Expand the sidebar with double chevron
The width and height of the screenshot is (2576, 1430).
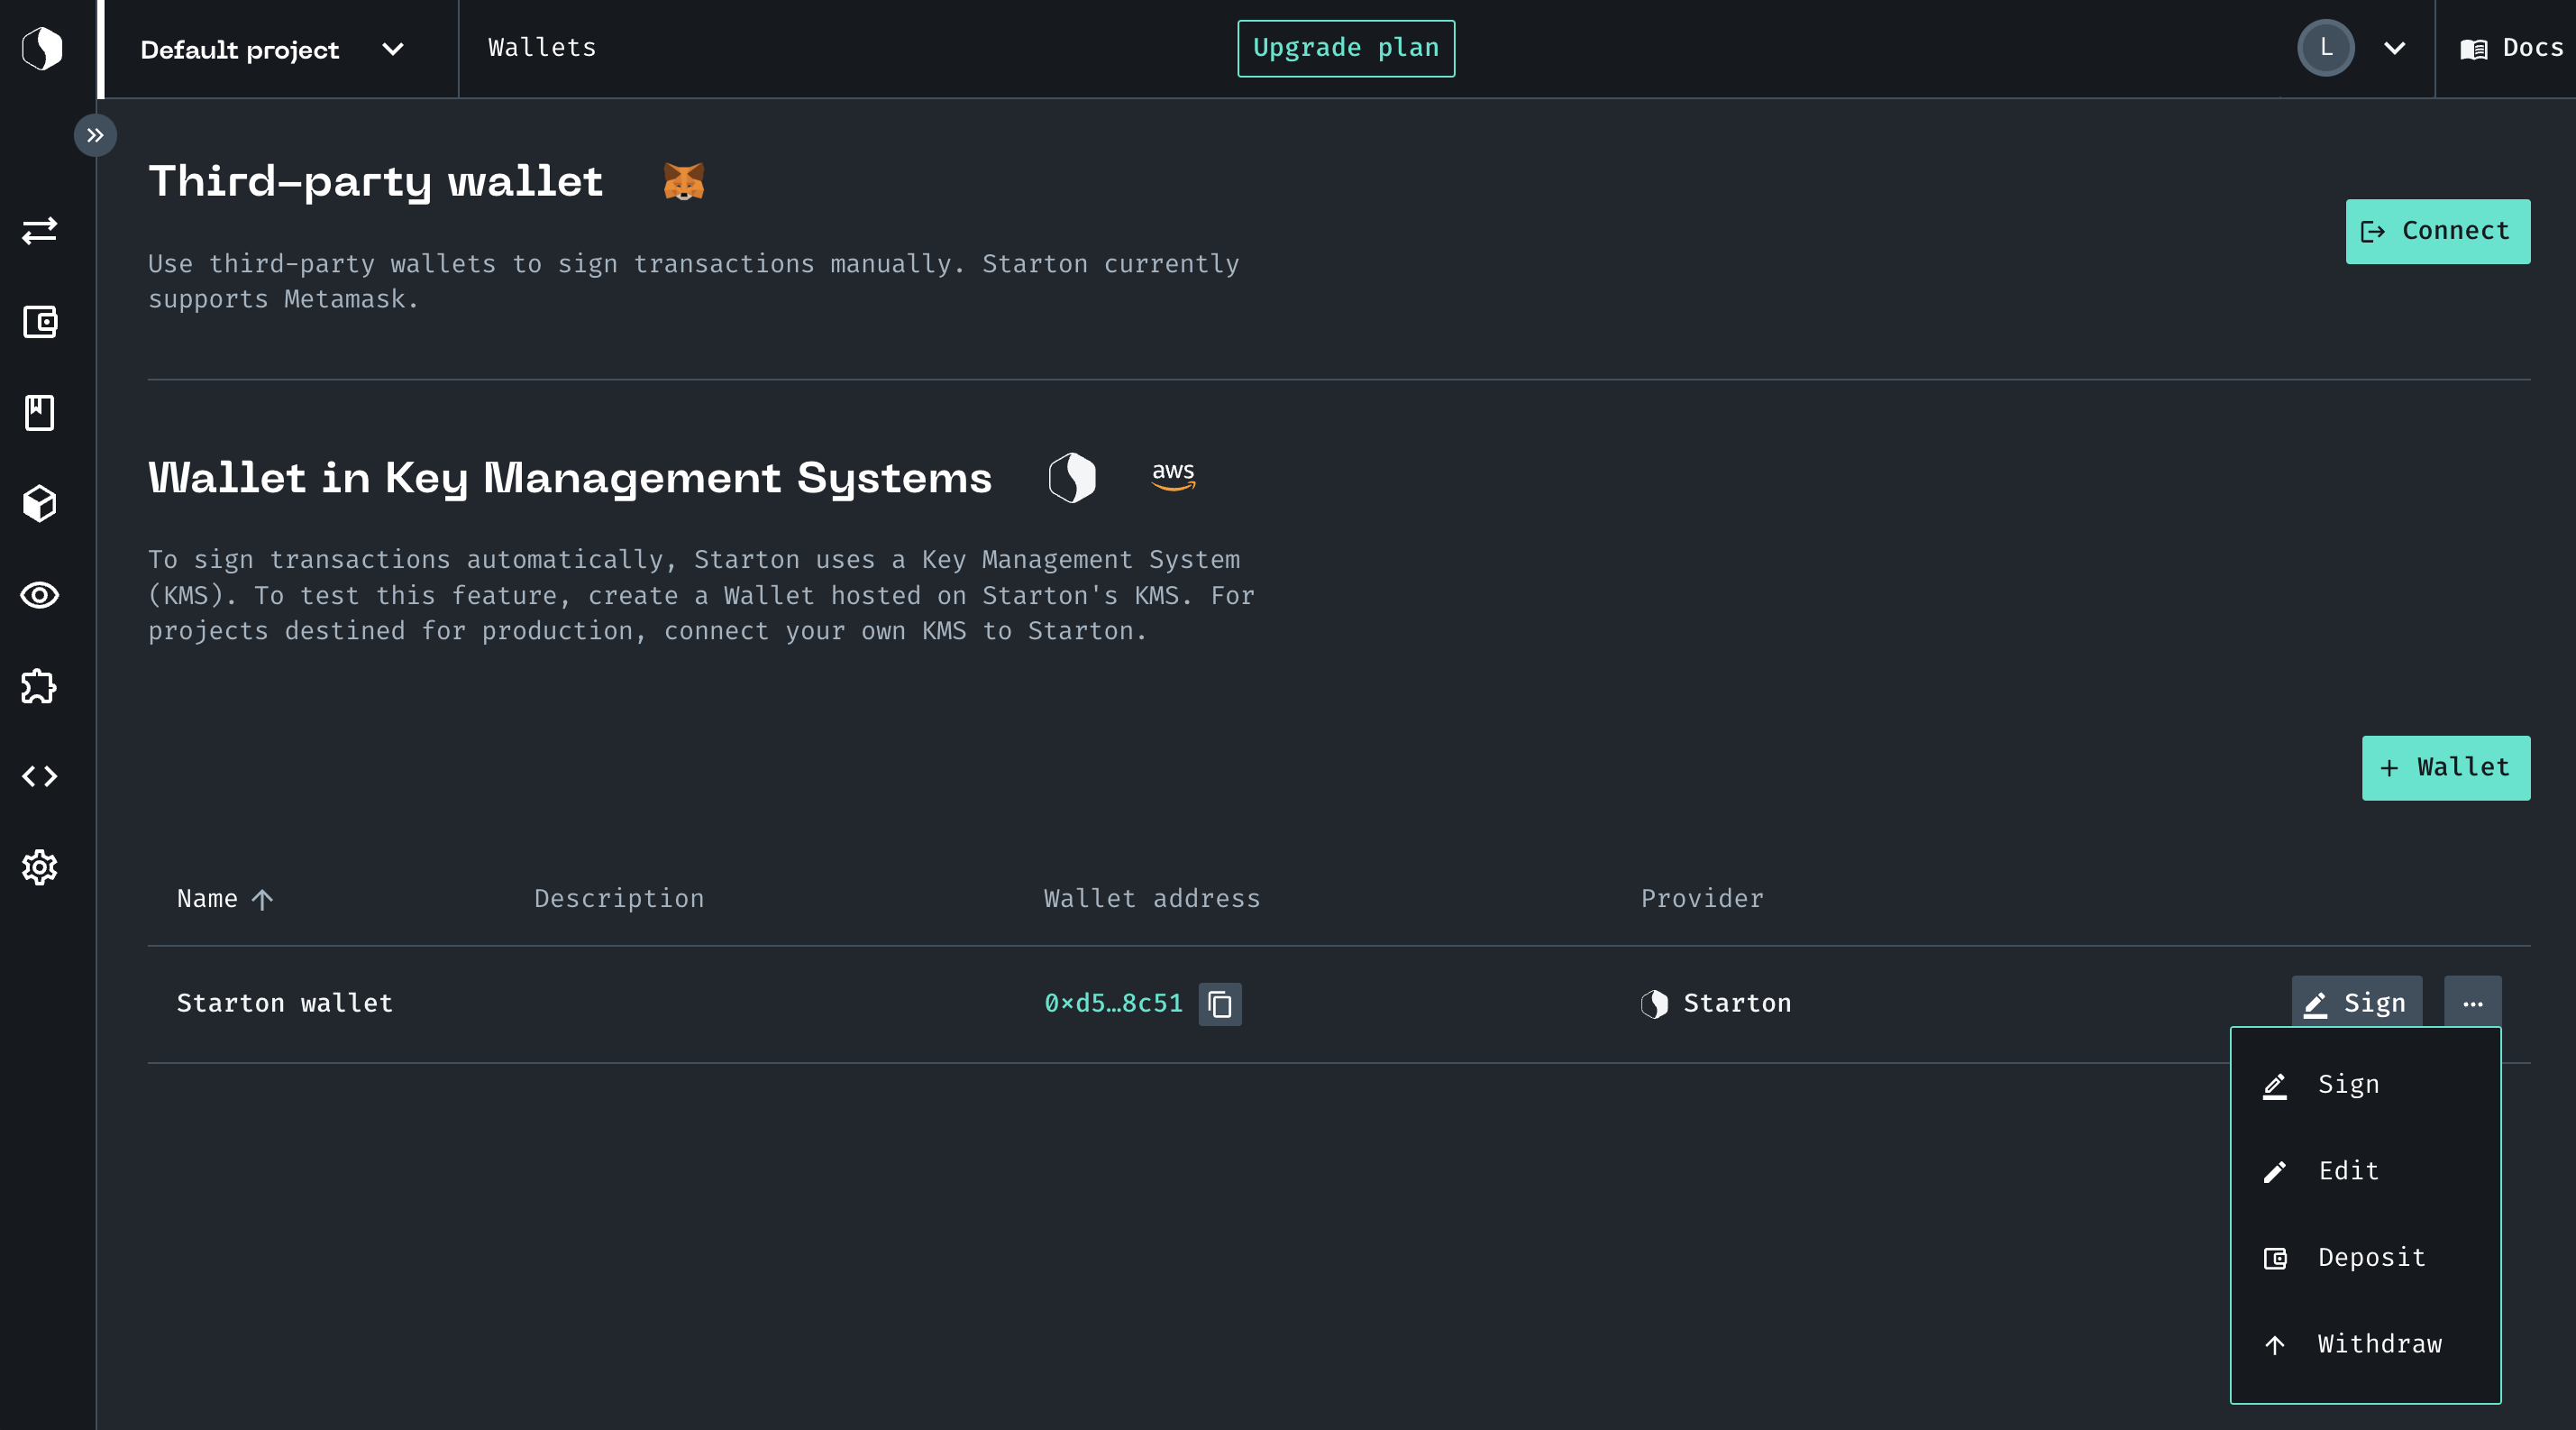pyautogui.click(x=95, y=135)
